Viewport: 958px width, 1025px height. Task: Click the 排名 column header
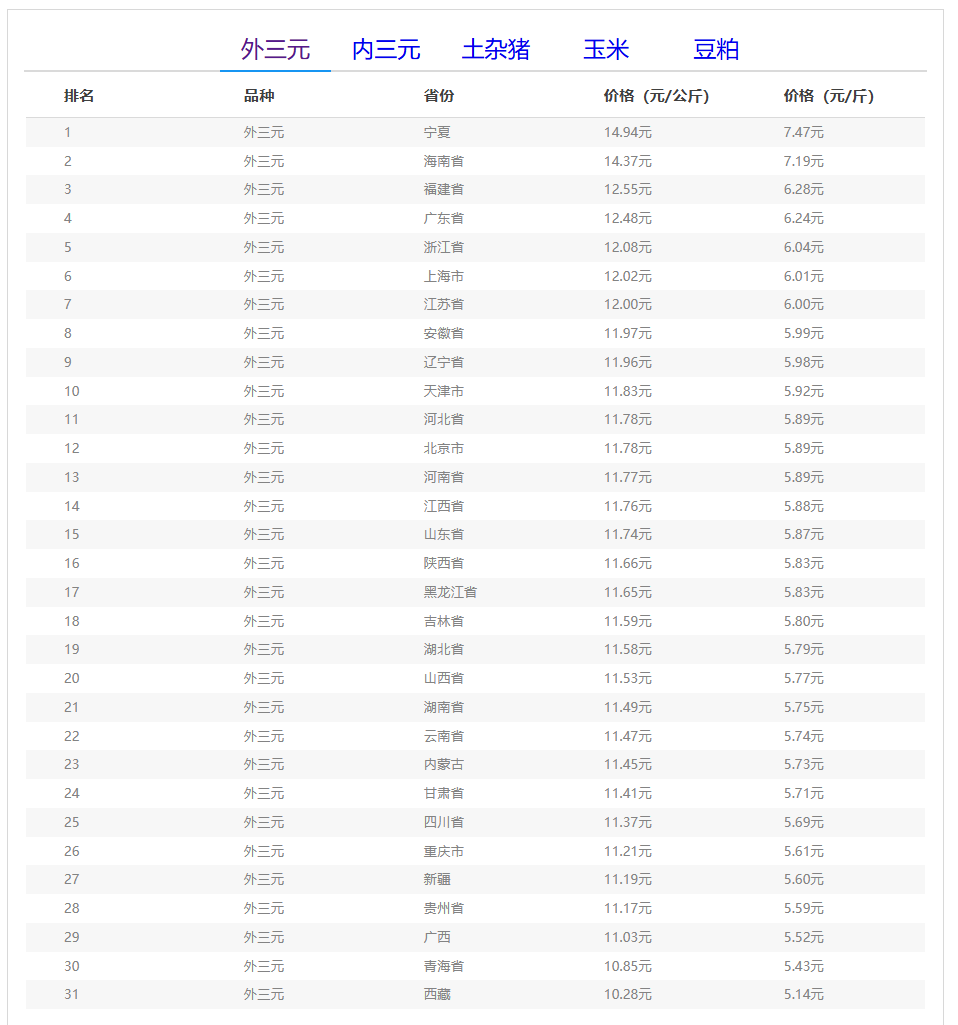click(x=79, y=96)
